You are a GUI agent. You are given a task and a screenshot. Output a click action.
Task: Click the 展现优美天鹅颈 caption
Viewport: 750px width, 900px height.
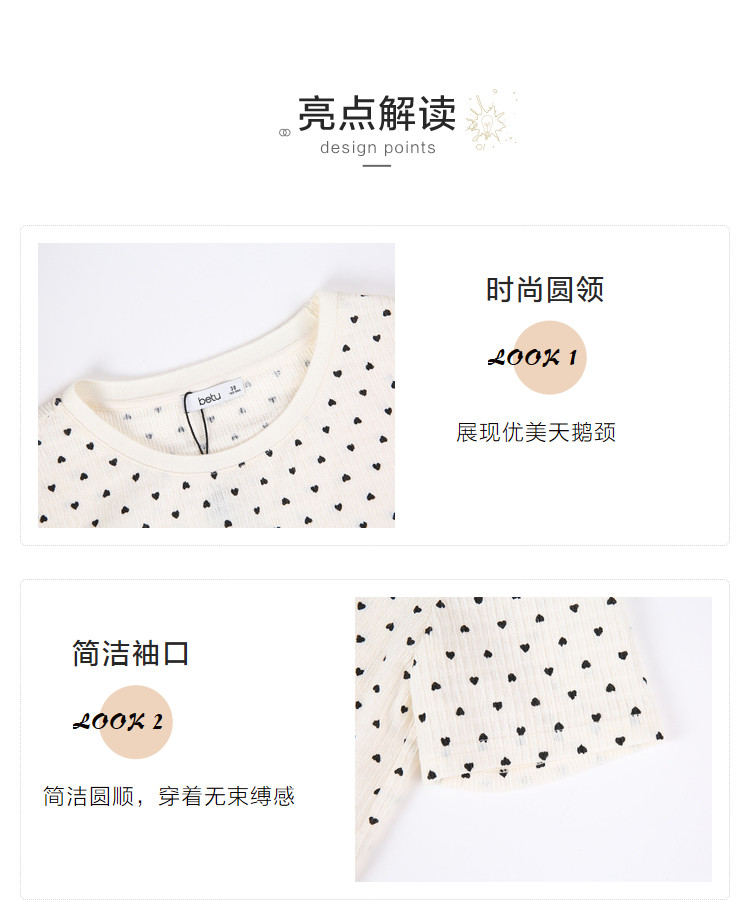click(535, 432)
